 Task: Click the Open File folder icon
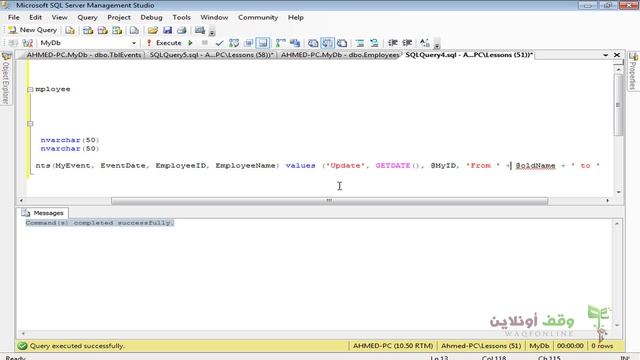tap(153, 30)
